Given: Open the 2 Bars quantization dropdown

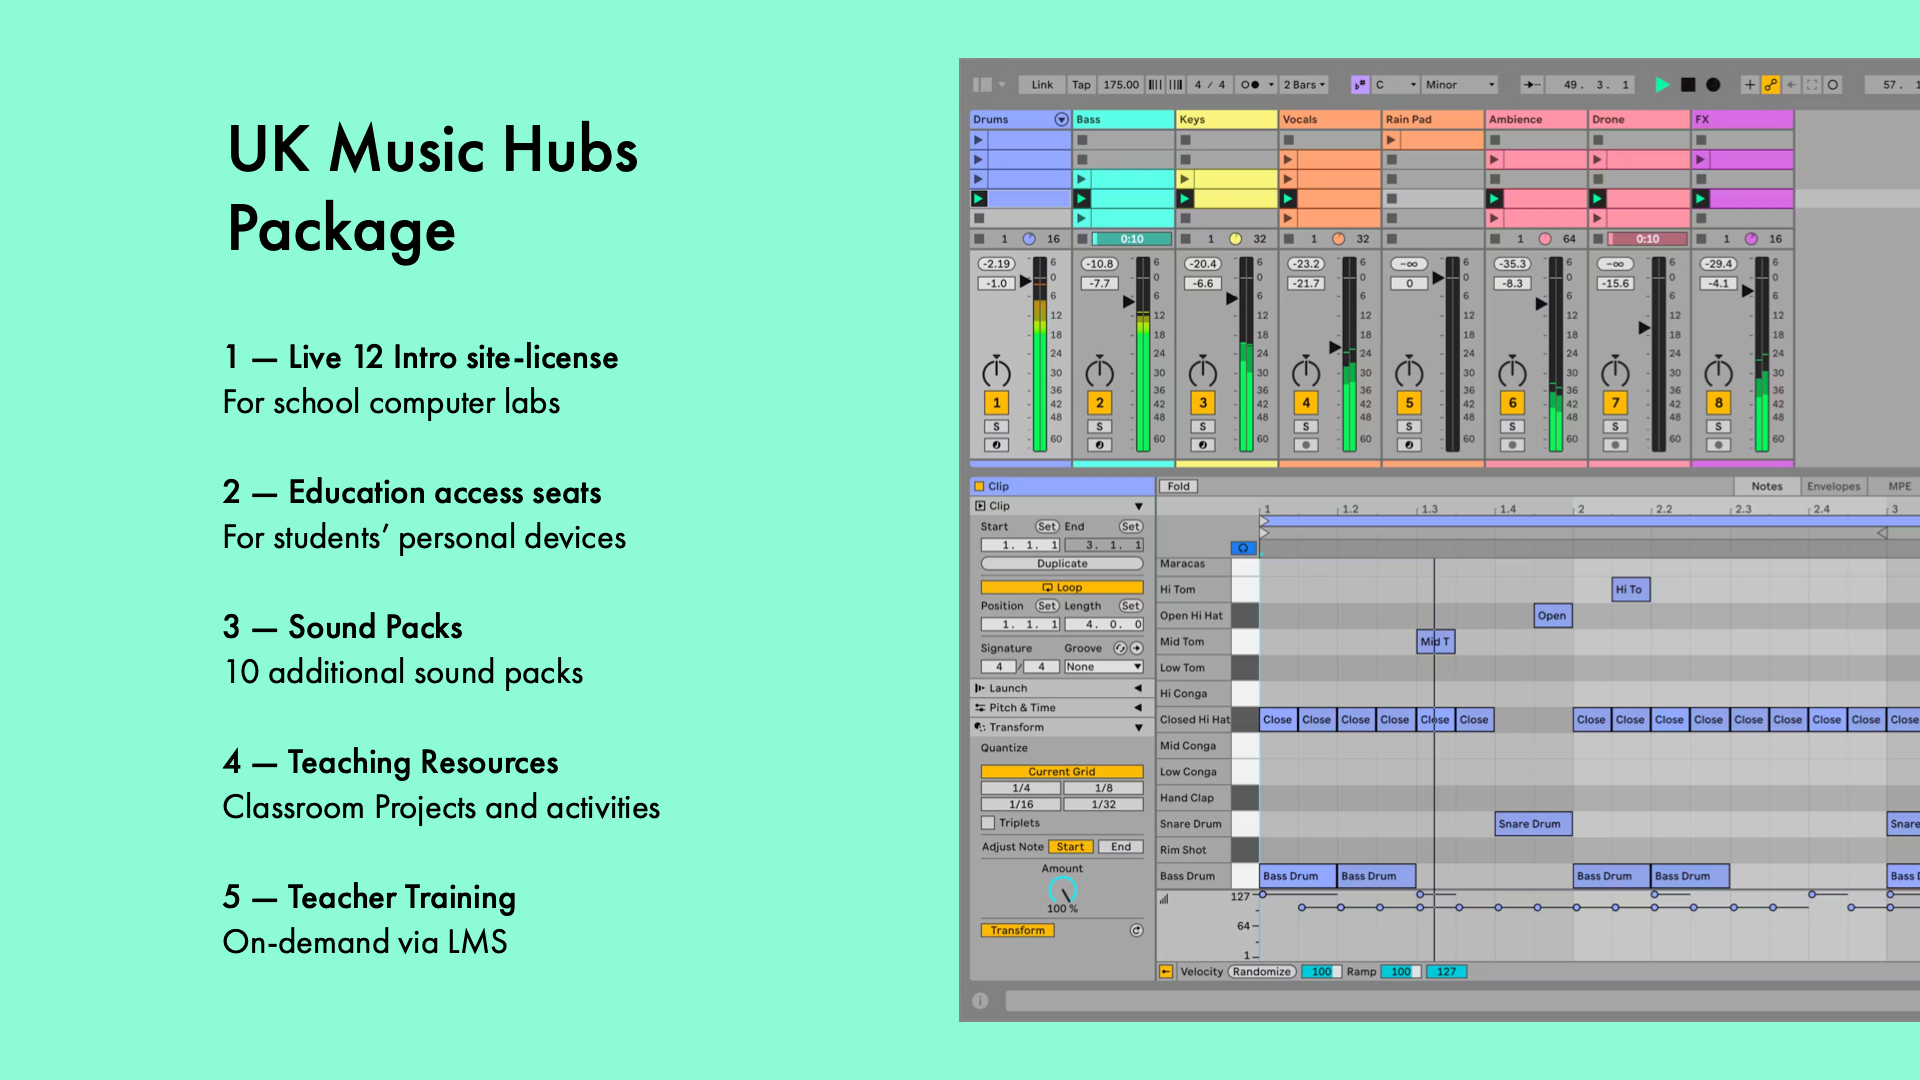Looking at the screenshot, I should [1304, 85].
